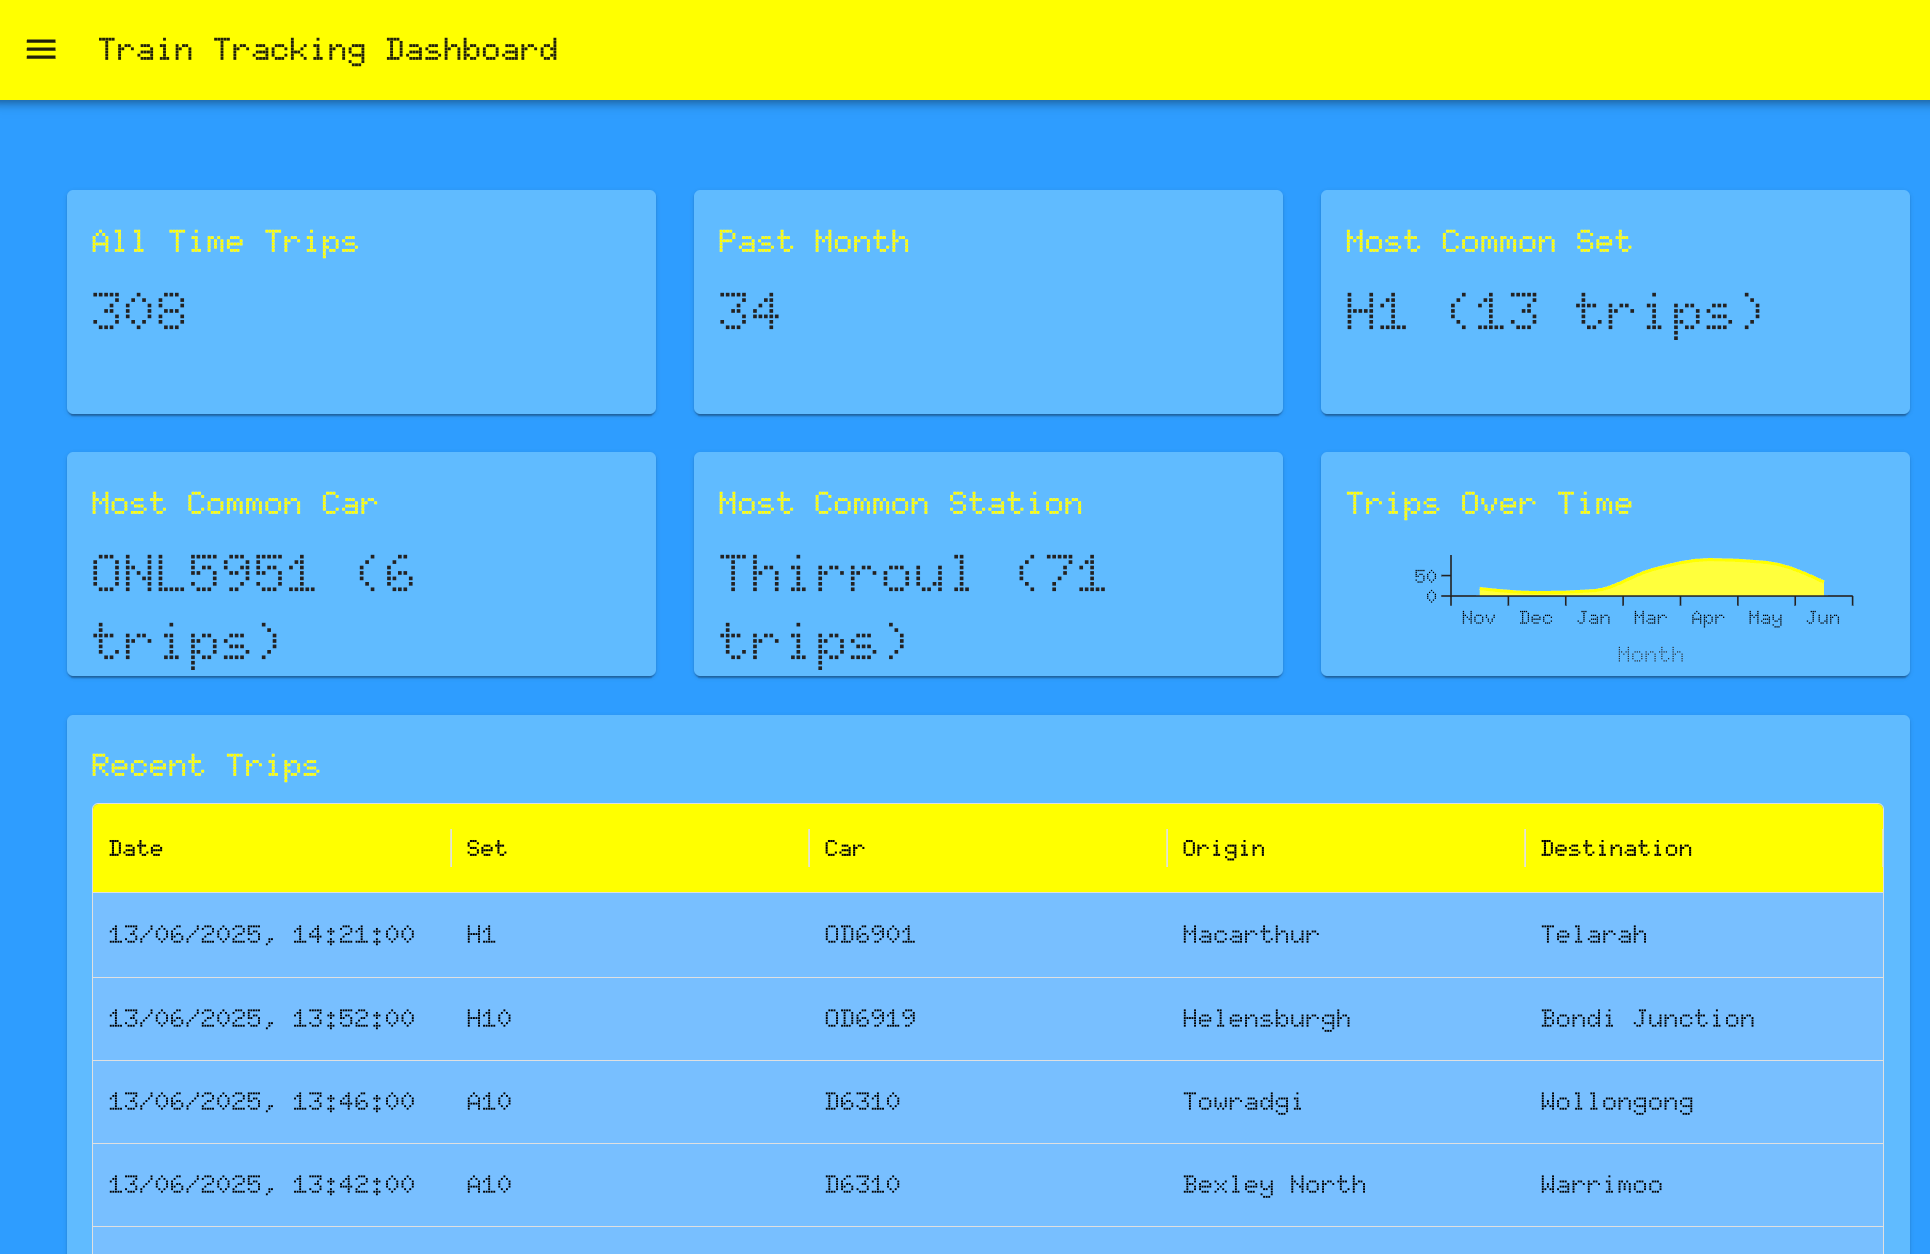Screen dimensions: 1930x1254
Task: Select the All Time Trips card
Action: point(361,301)
